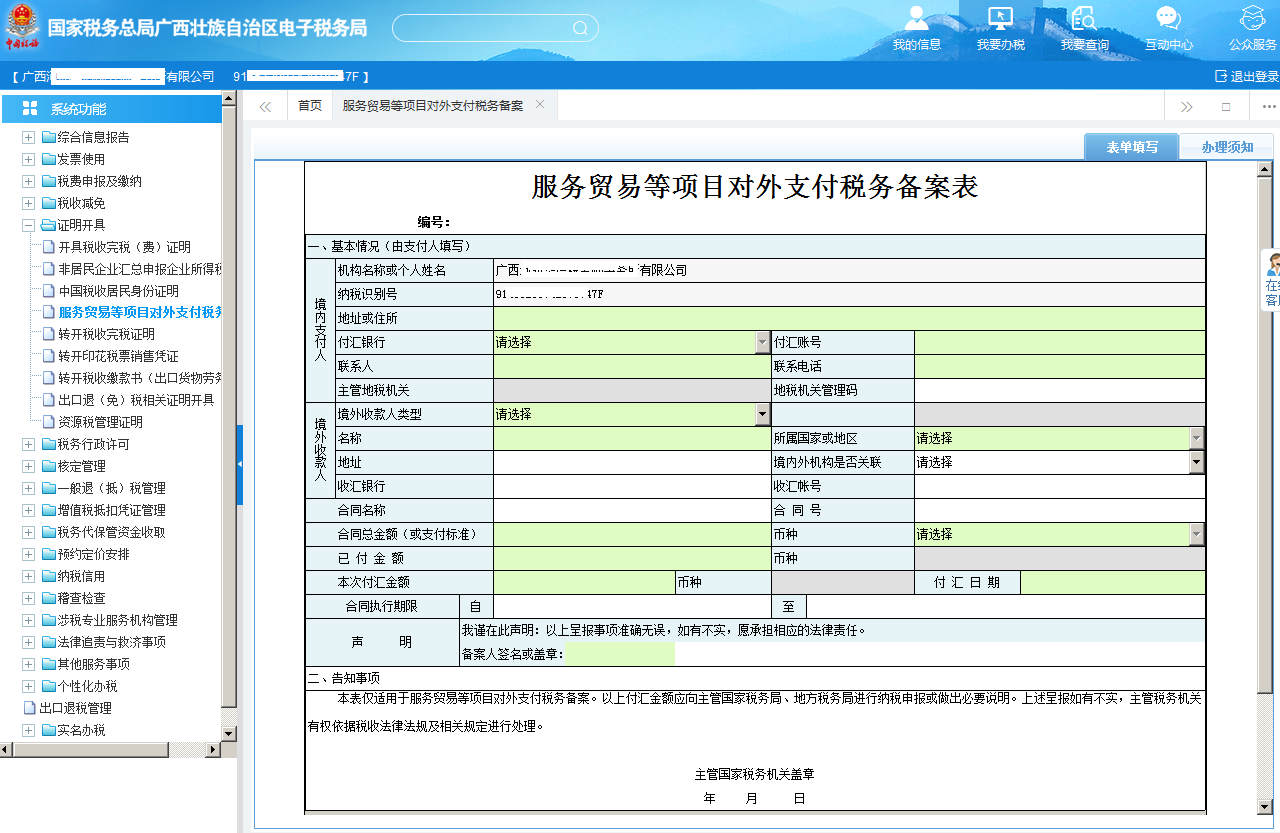Open the 我要办税 header icon
1280x833 pixels.
[1000, 18]
